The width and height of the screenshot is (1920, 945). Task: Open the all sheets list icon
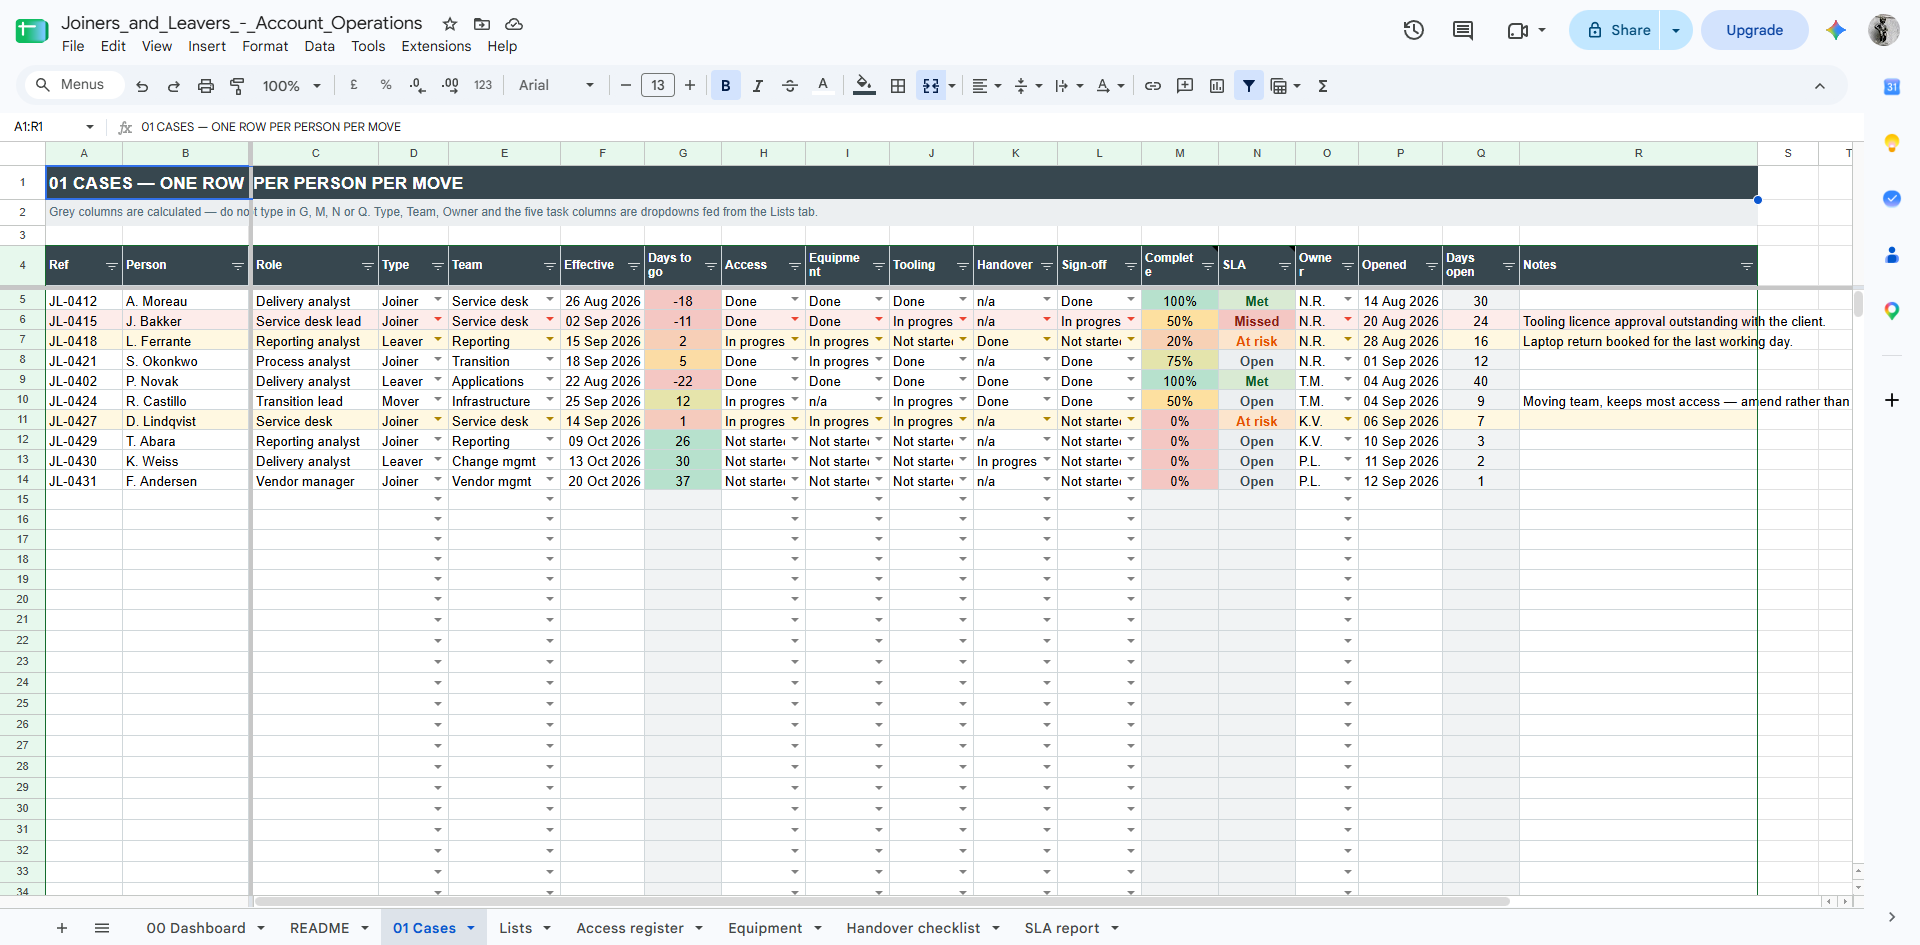pos(102,928)
